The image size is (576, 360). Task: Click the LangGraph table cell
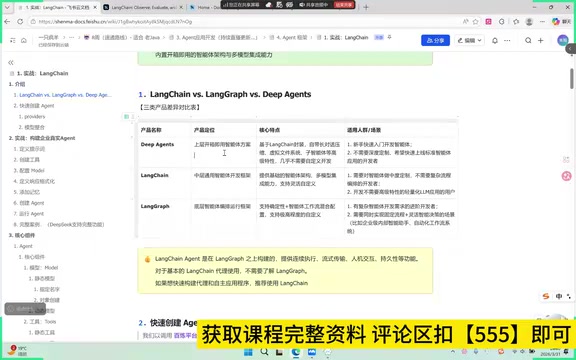coord(164,219)
